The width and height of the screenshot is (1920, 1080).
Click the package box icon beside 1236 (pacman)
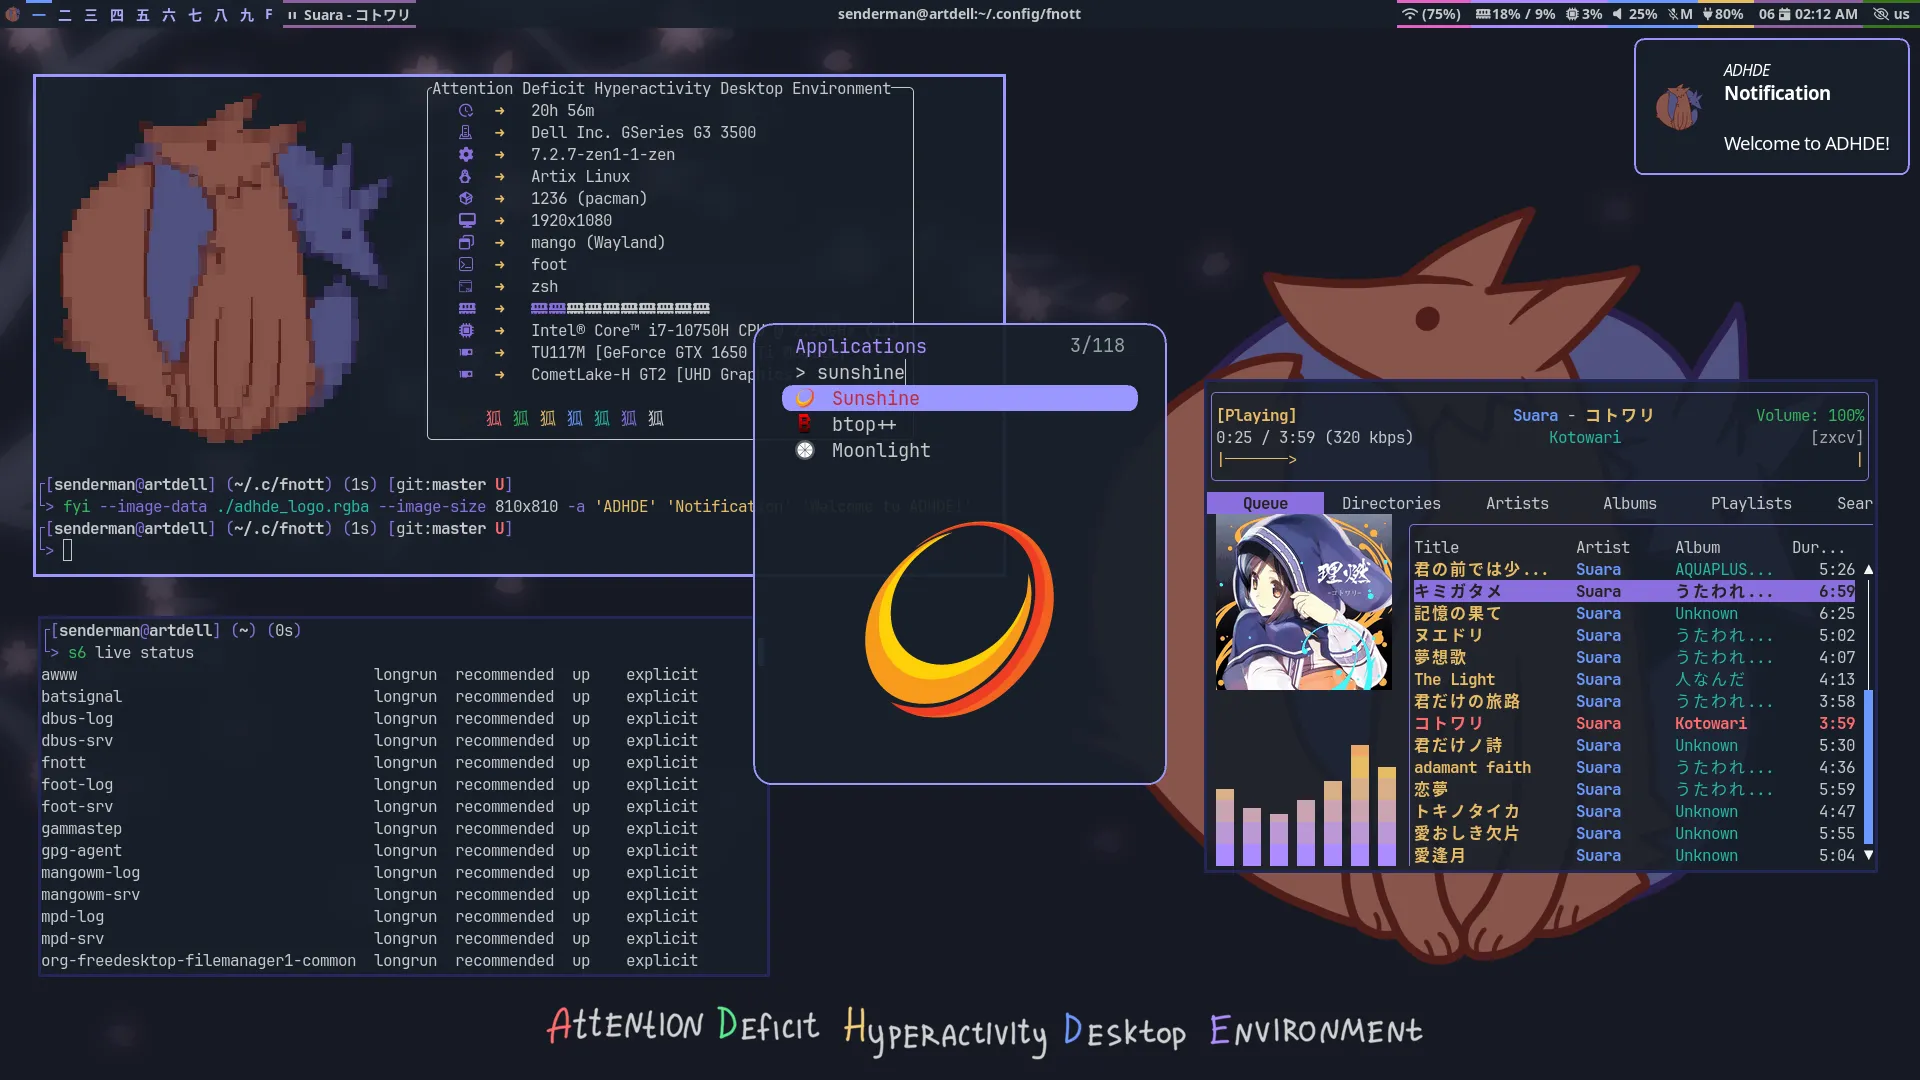pos(466,199)
